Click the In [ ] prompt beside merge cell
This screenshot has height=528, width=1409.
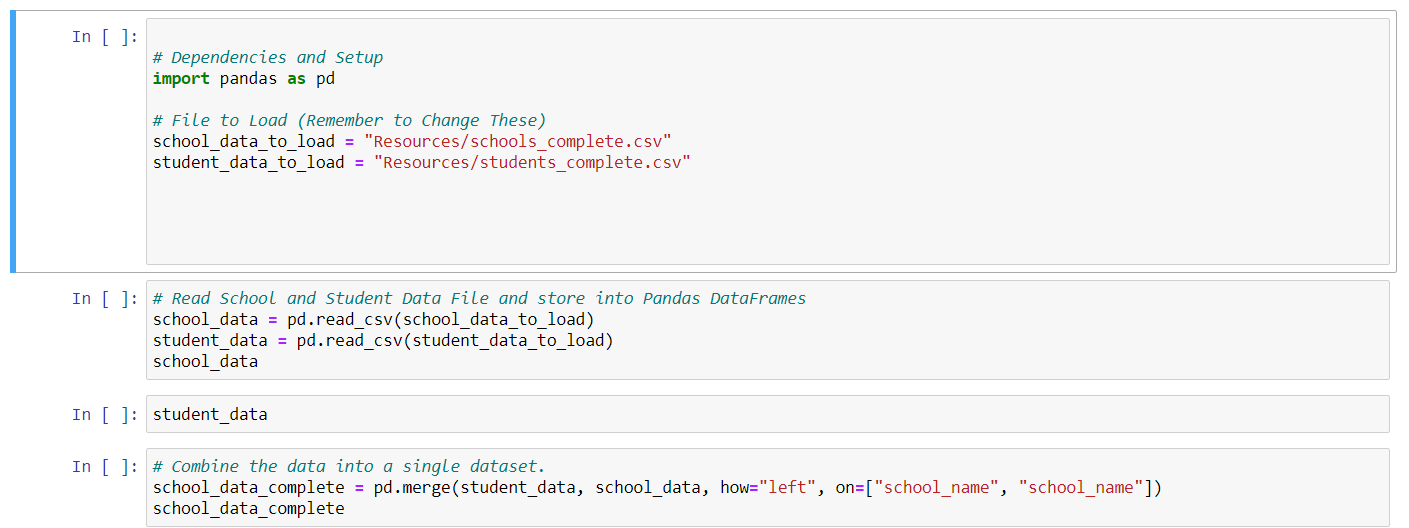(105, 466)
